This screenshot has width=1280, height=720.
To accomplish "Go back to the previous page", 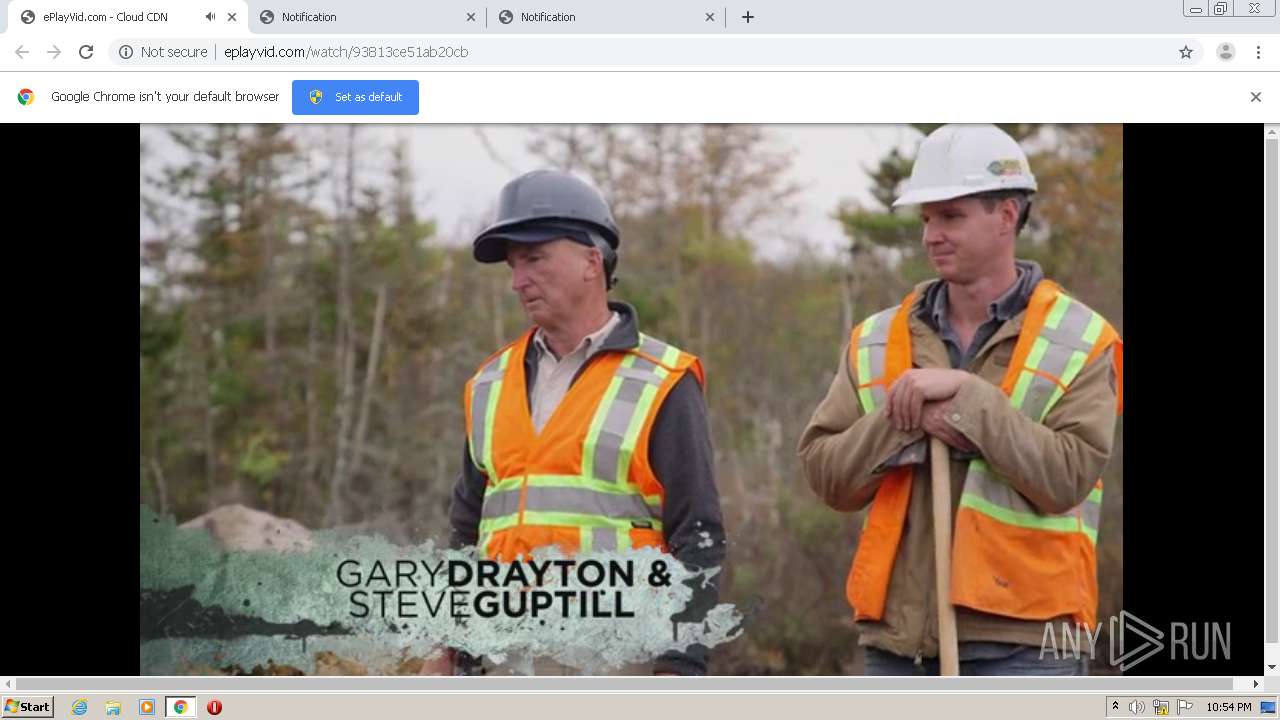I will 22,52.
